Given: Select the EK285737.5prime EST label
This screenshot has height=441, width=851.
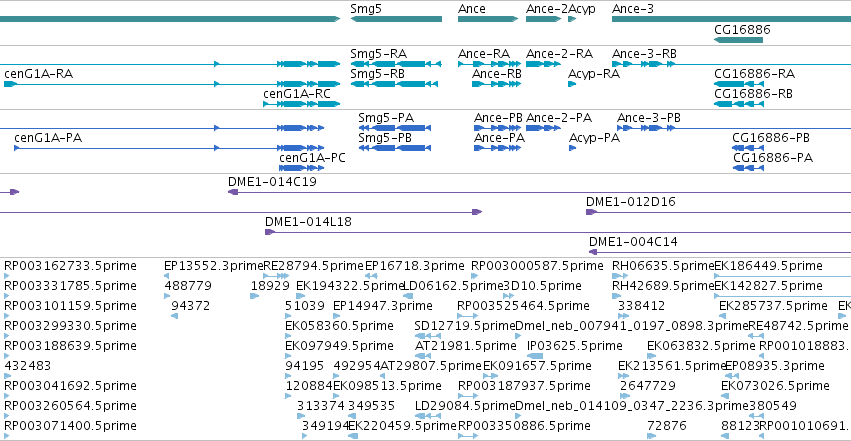Looking at the screenshot, I should [773, 306].
